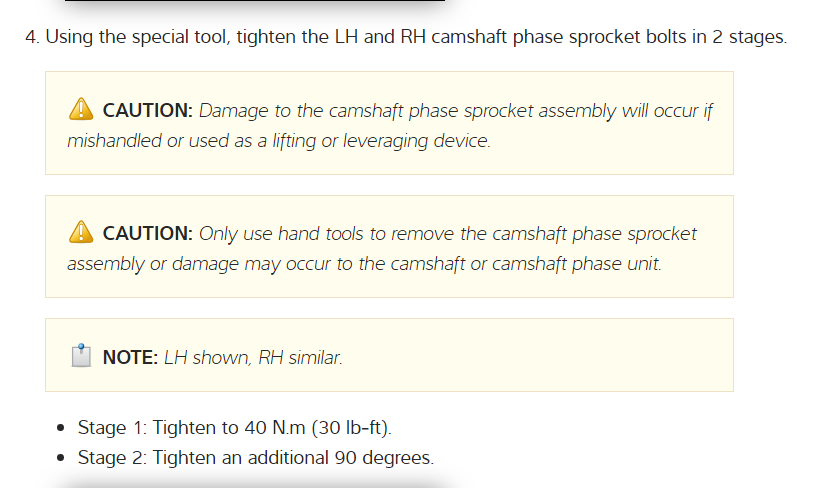Click the step 4 instruction sentence
Image resolution: width=831 pixels, height=488 pixels.
click(416, 38)
